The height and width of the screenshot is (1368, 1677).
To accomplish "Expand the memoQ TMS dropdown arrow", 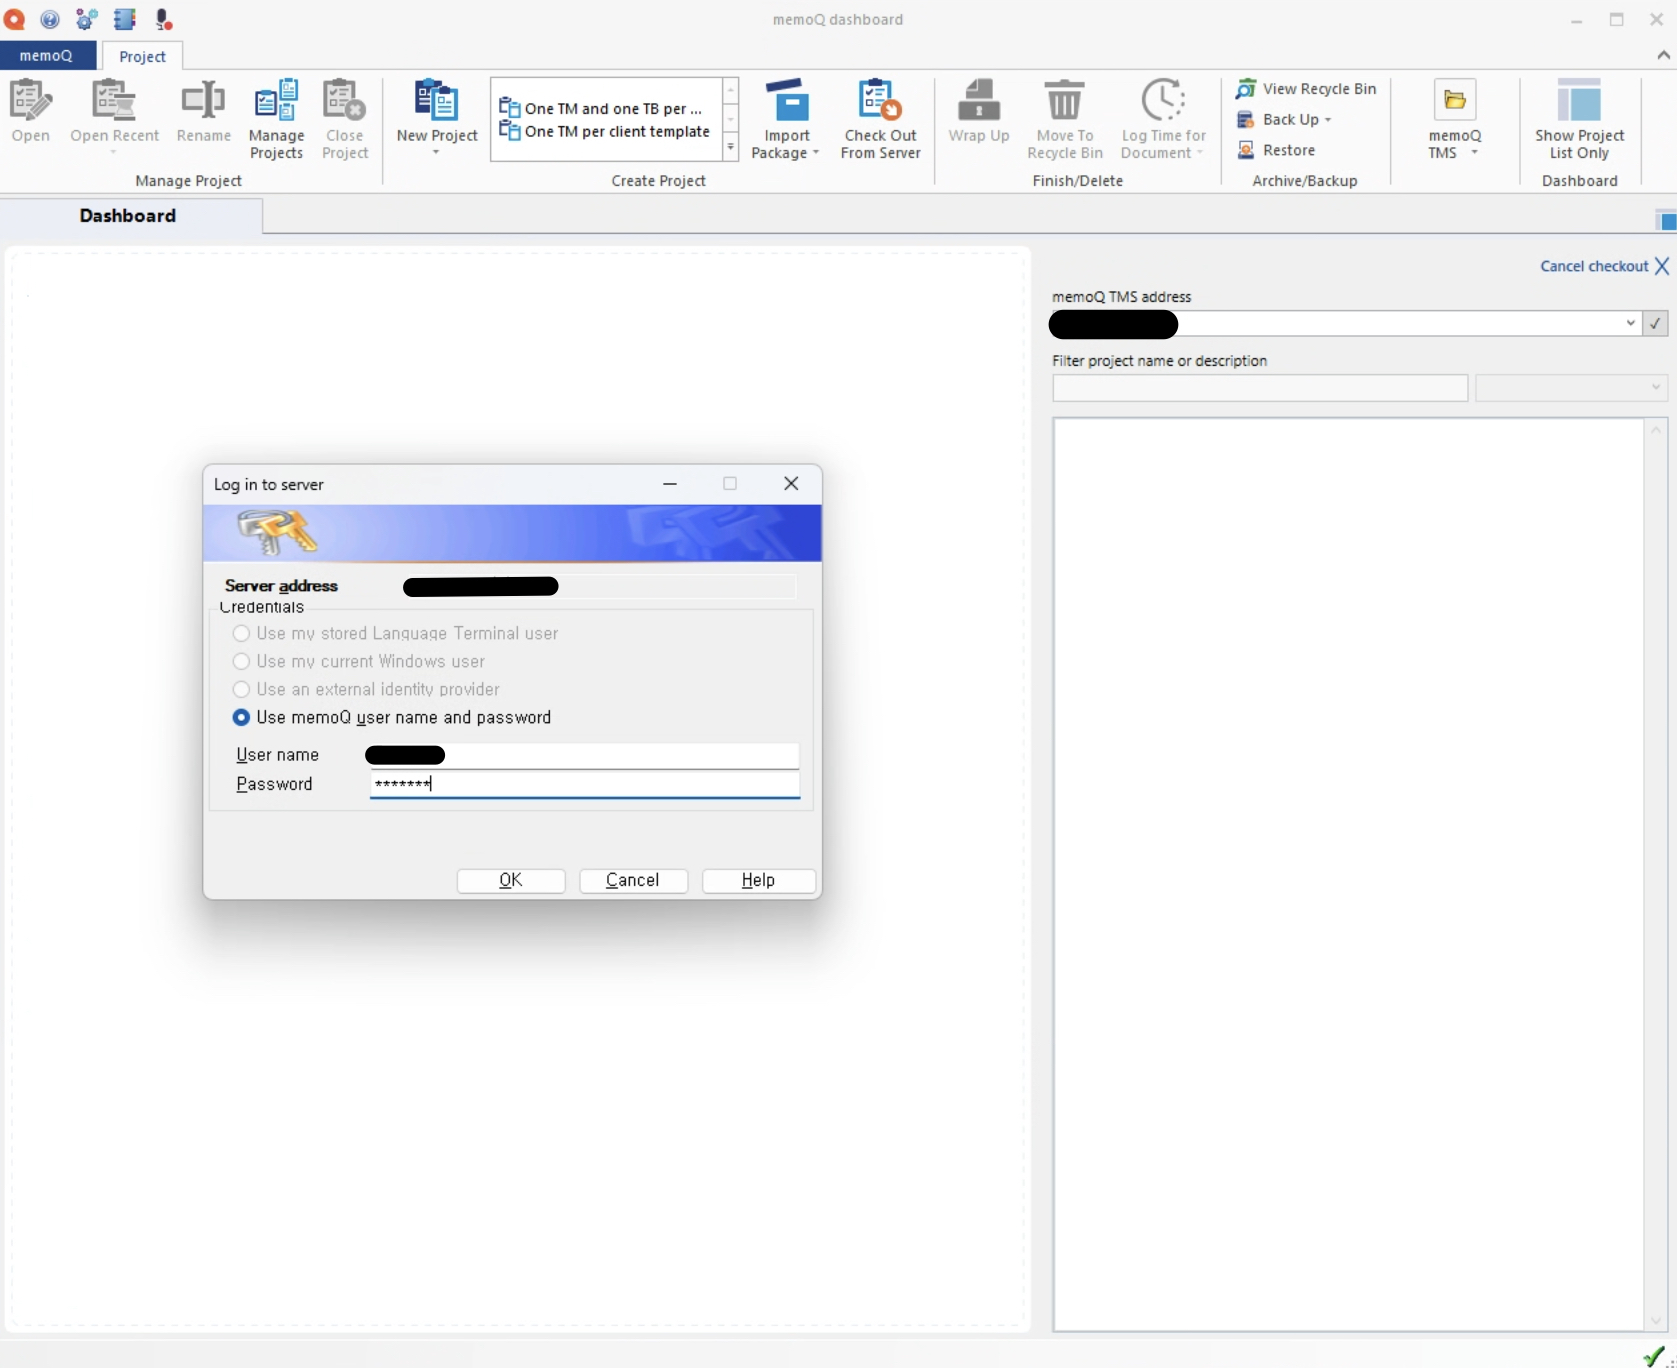I will pos(1474,153).
